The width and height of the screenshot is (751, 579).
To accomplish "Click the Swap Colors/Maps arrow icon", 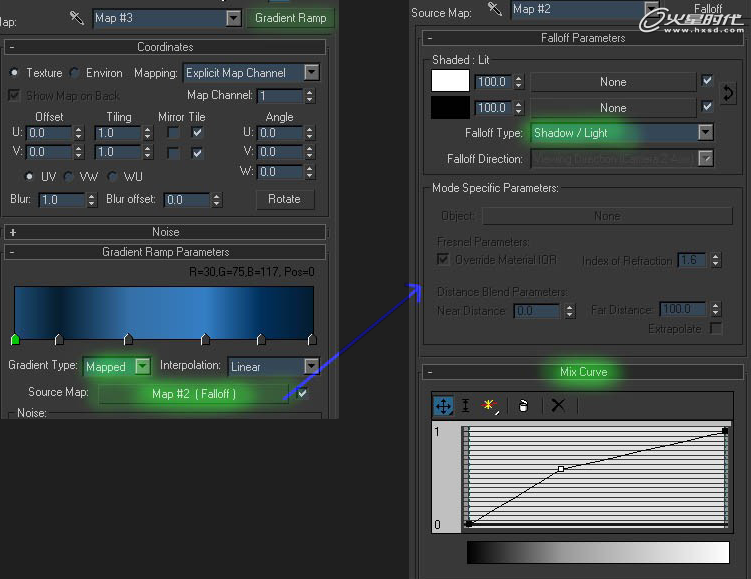I will click(x=728, y=93).
